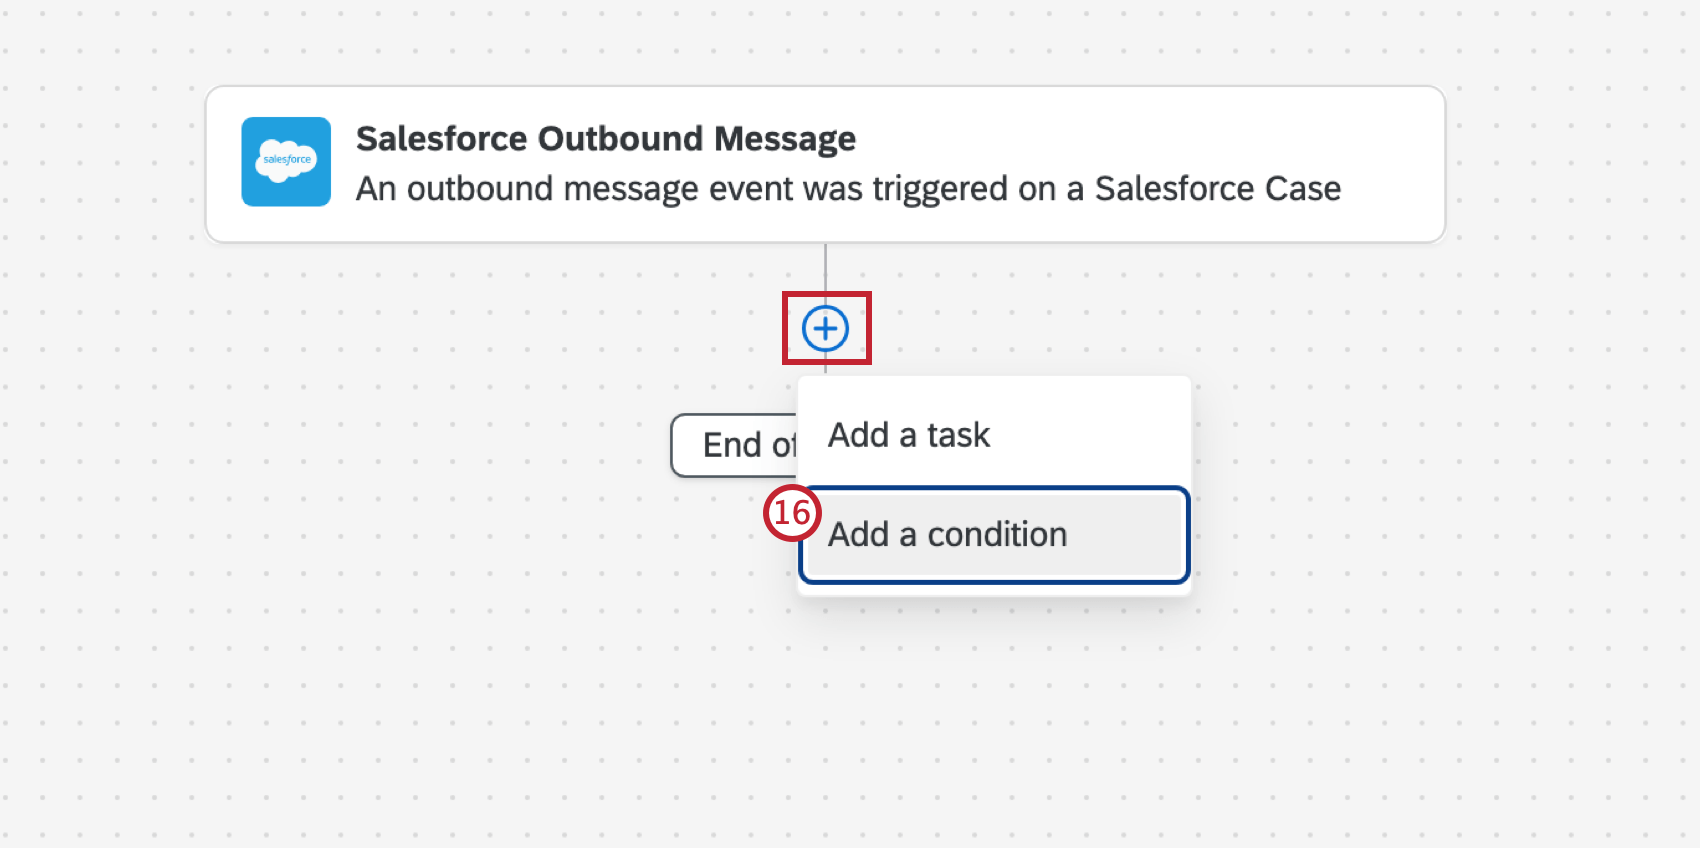Open the Salesforce Outbound Message trigger card
This screenshot has height=848, width=1700.
(825, 163)
